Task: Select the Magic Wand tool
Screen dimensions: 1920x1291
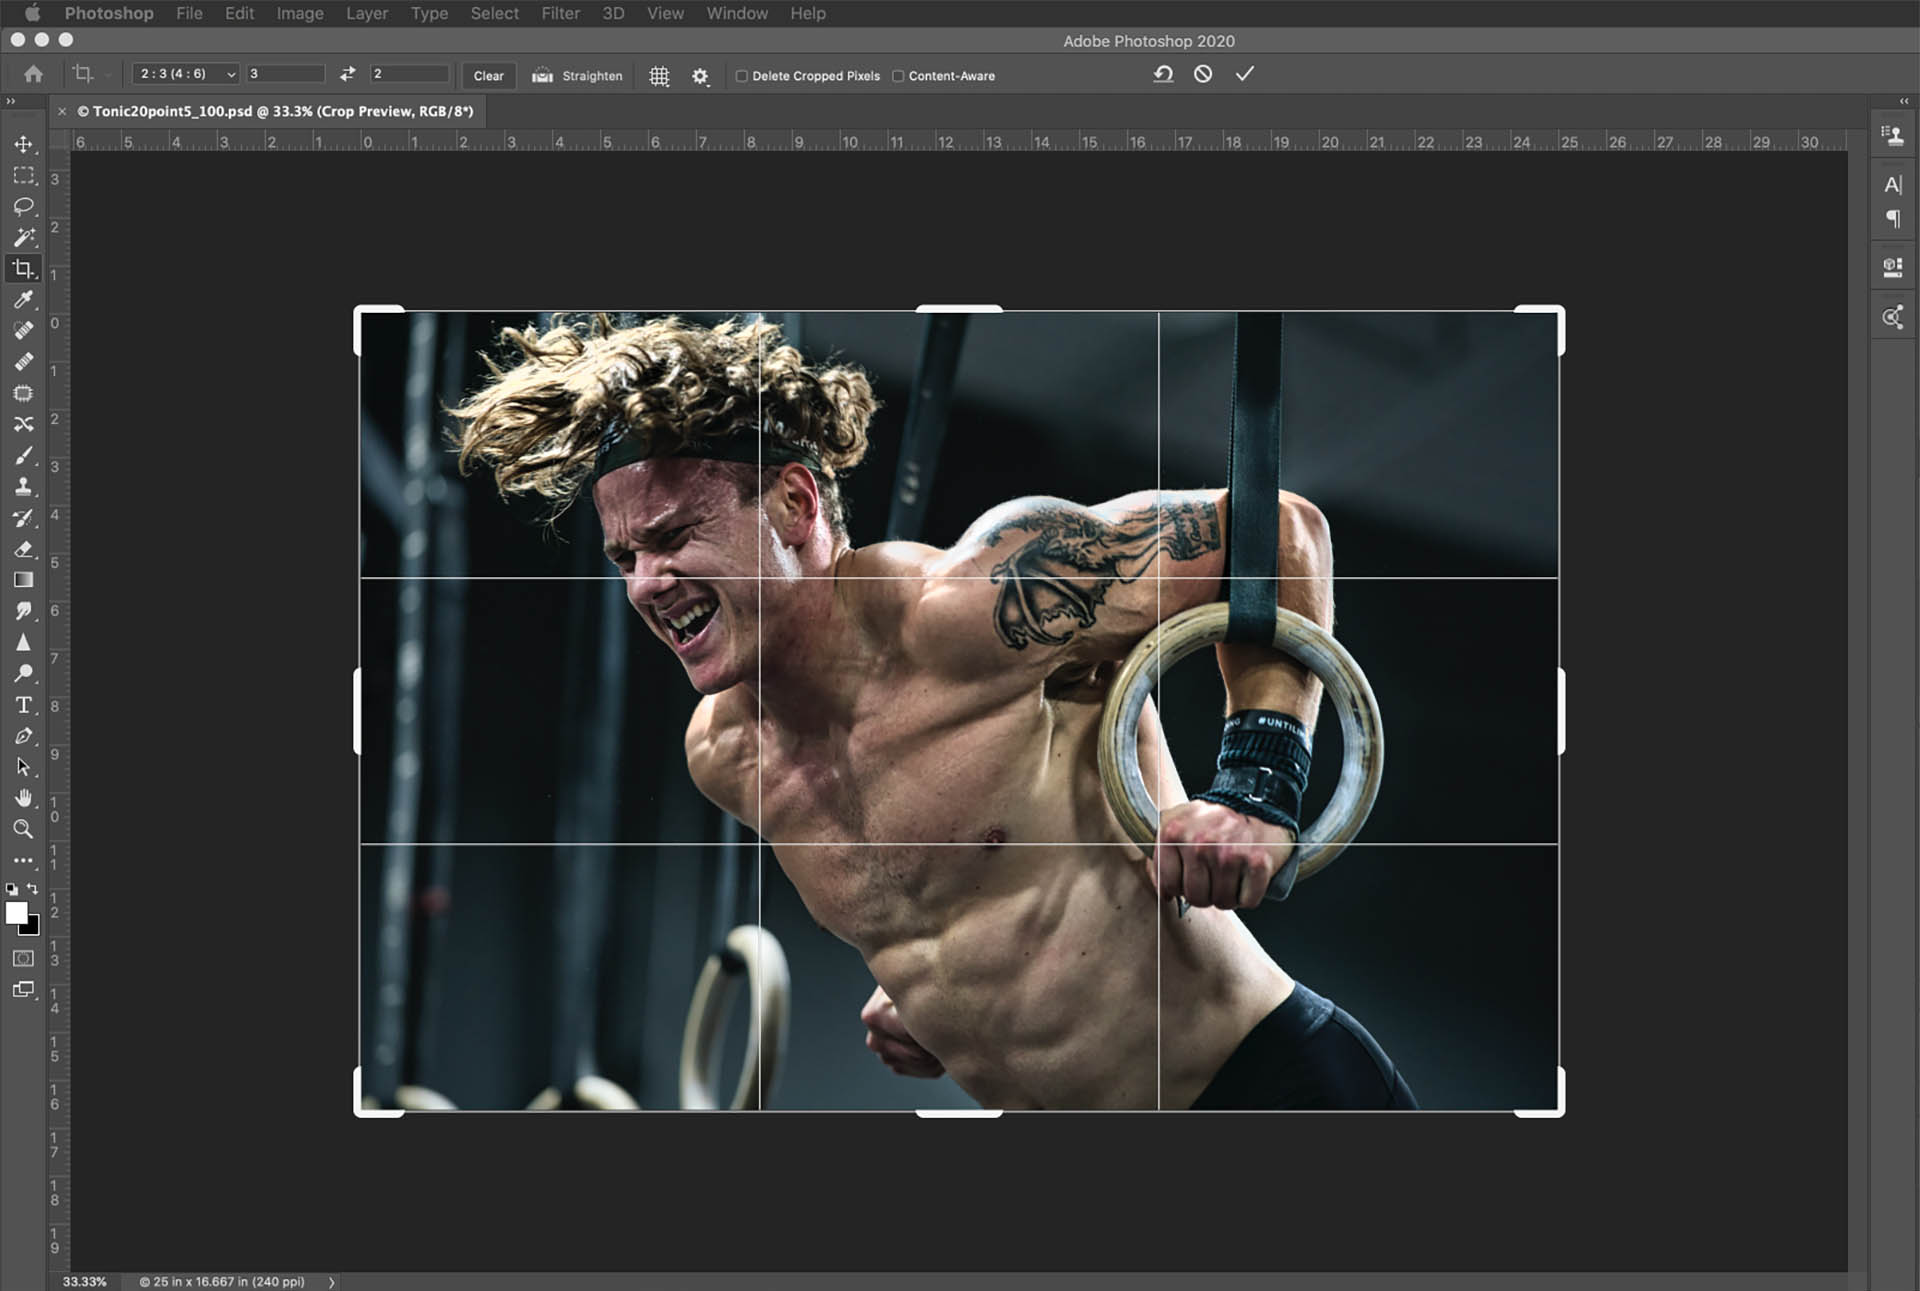Action: point(23,237)
